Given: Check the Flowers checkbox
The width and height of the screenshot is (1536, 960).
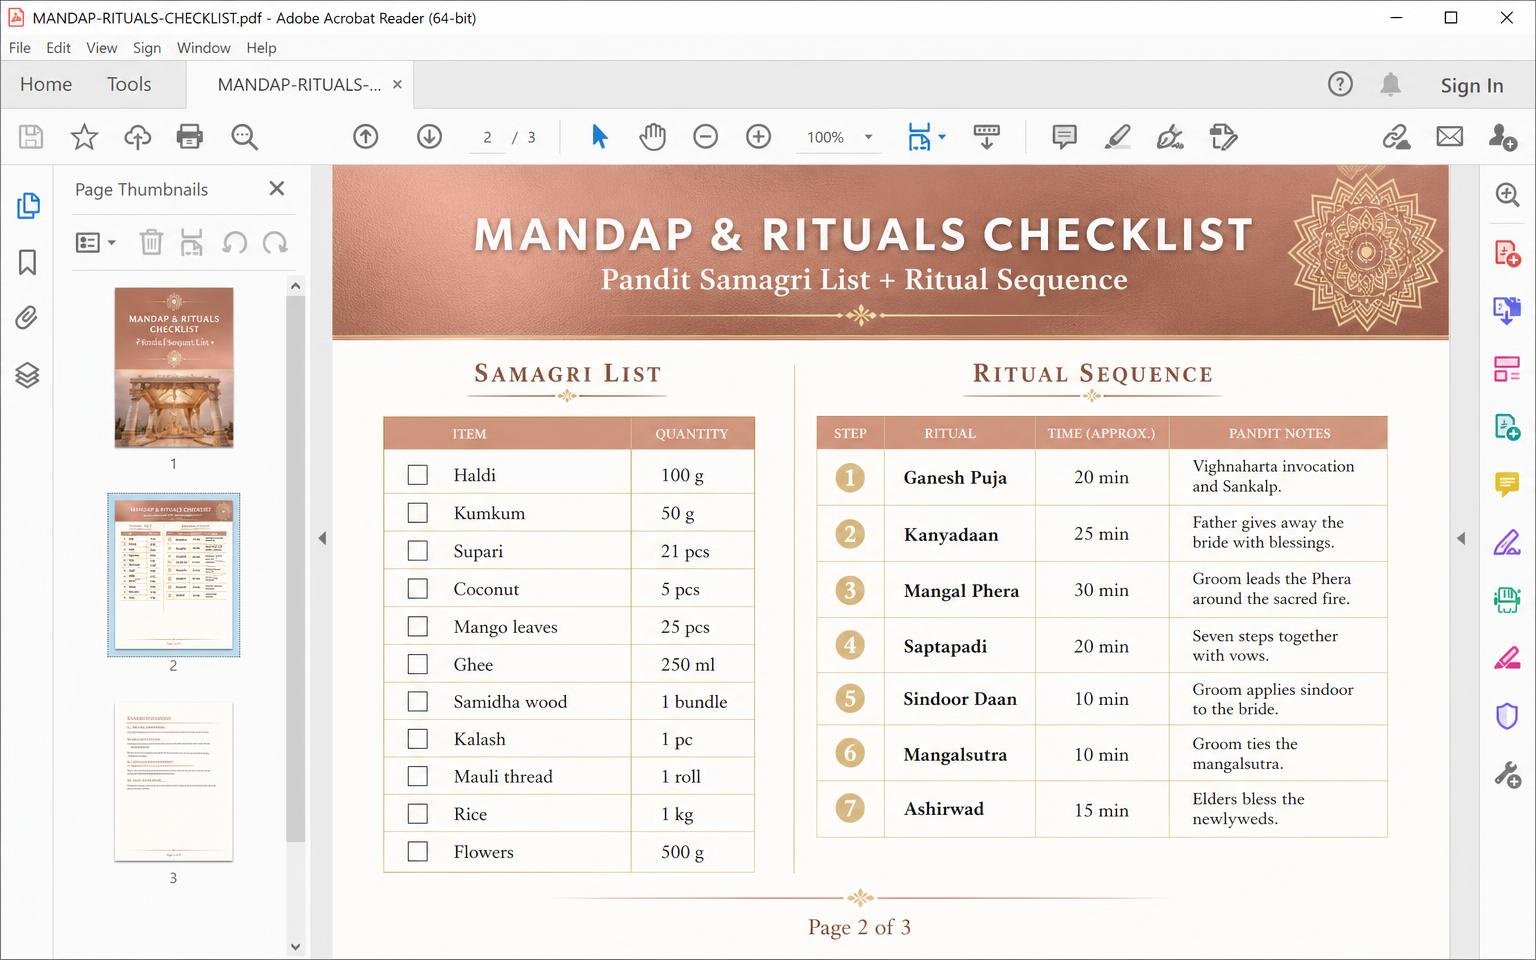Looking at the screenshot, I should tap(418, 852).
